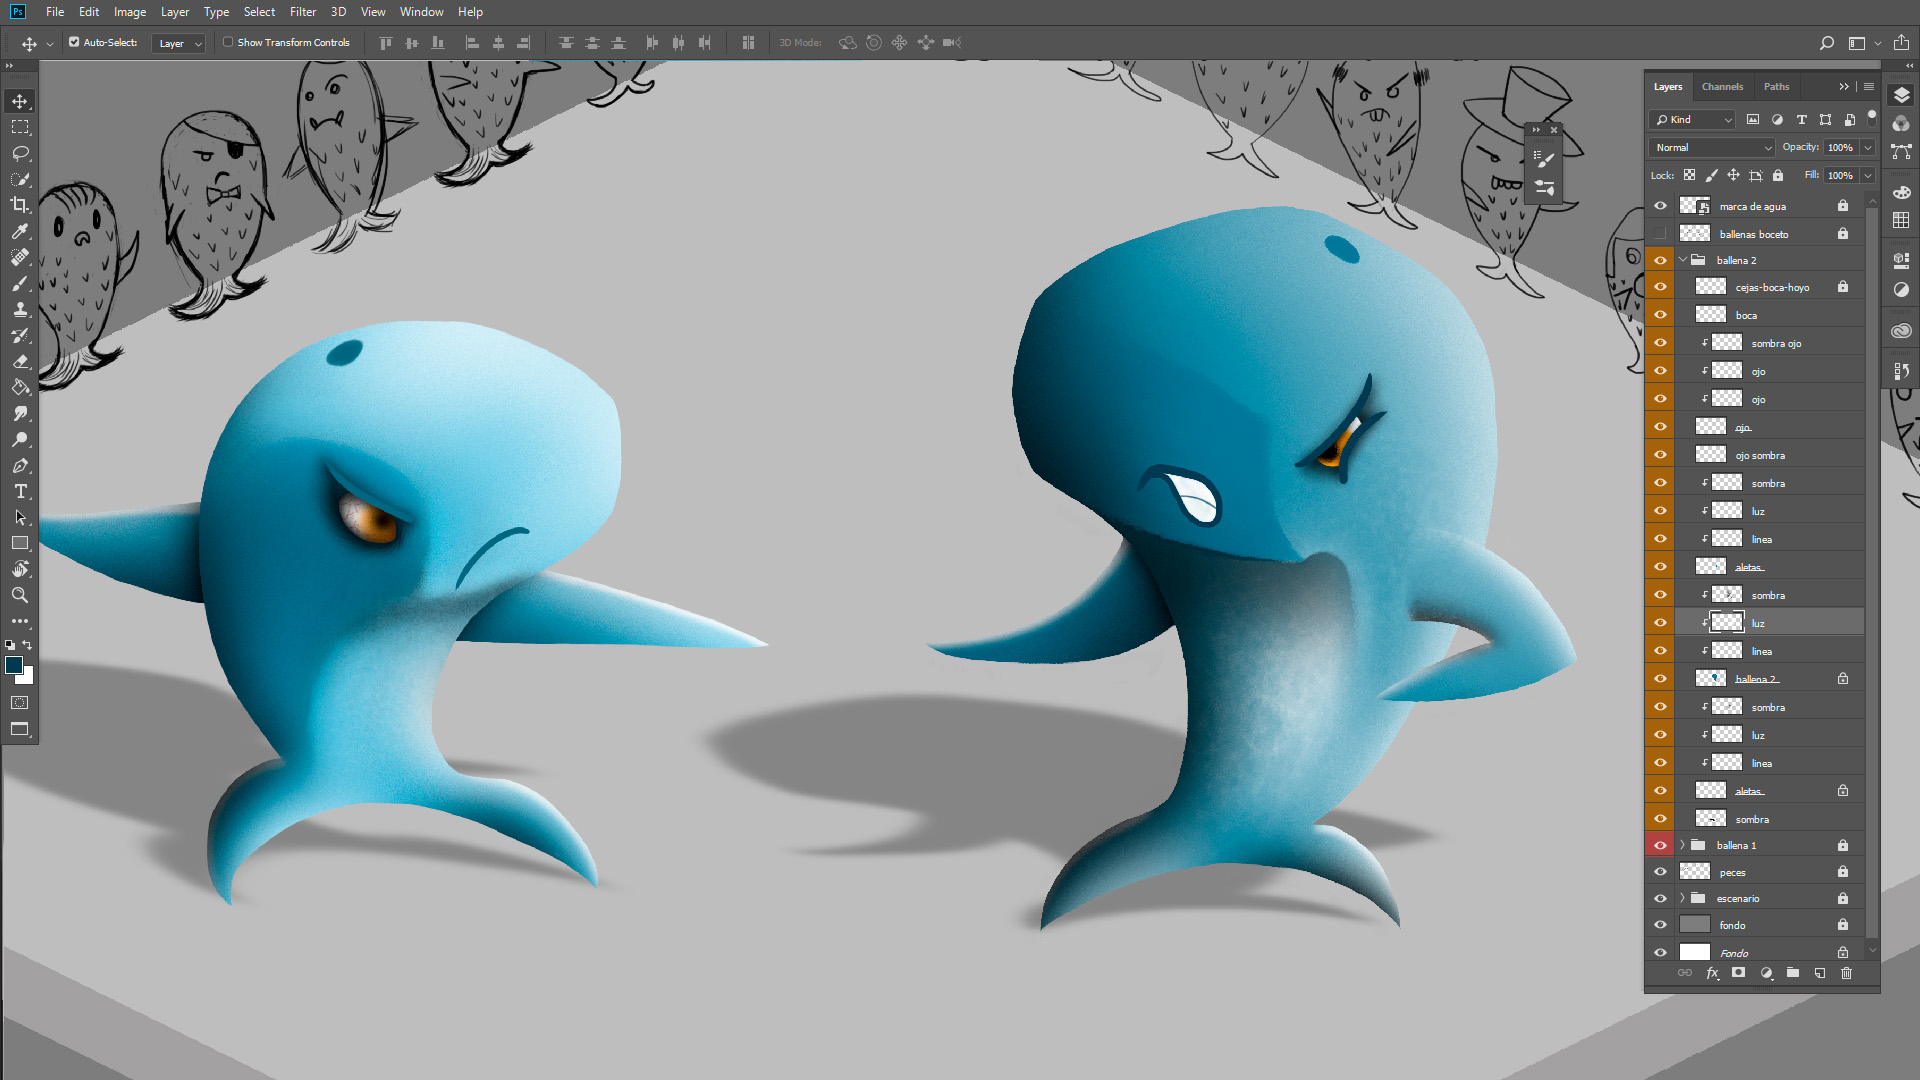Screen dimensions: 1920x1080
Task: Click the delete layer trash icon
Action: click(1846, 973)
